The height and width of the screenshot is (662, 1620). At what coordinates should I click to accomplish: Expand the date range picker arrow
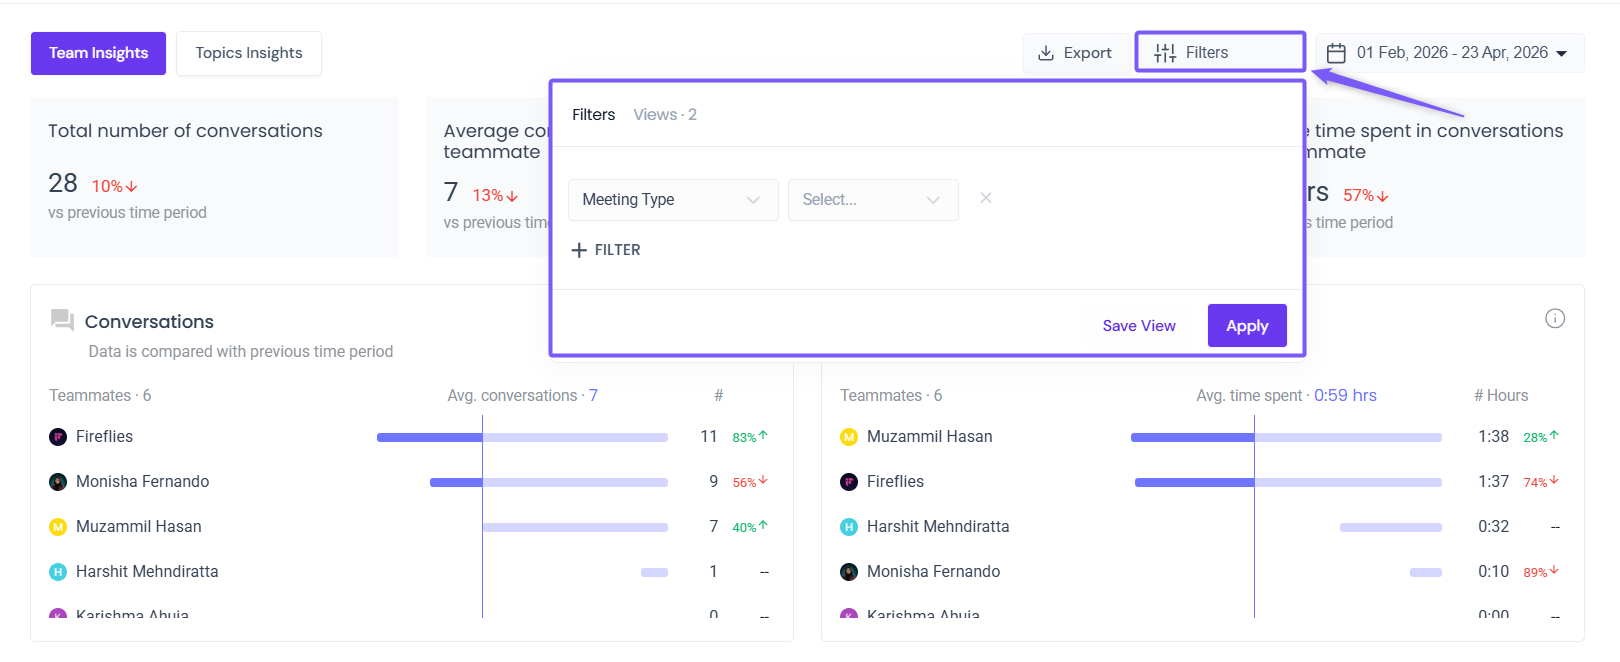1562,54
